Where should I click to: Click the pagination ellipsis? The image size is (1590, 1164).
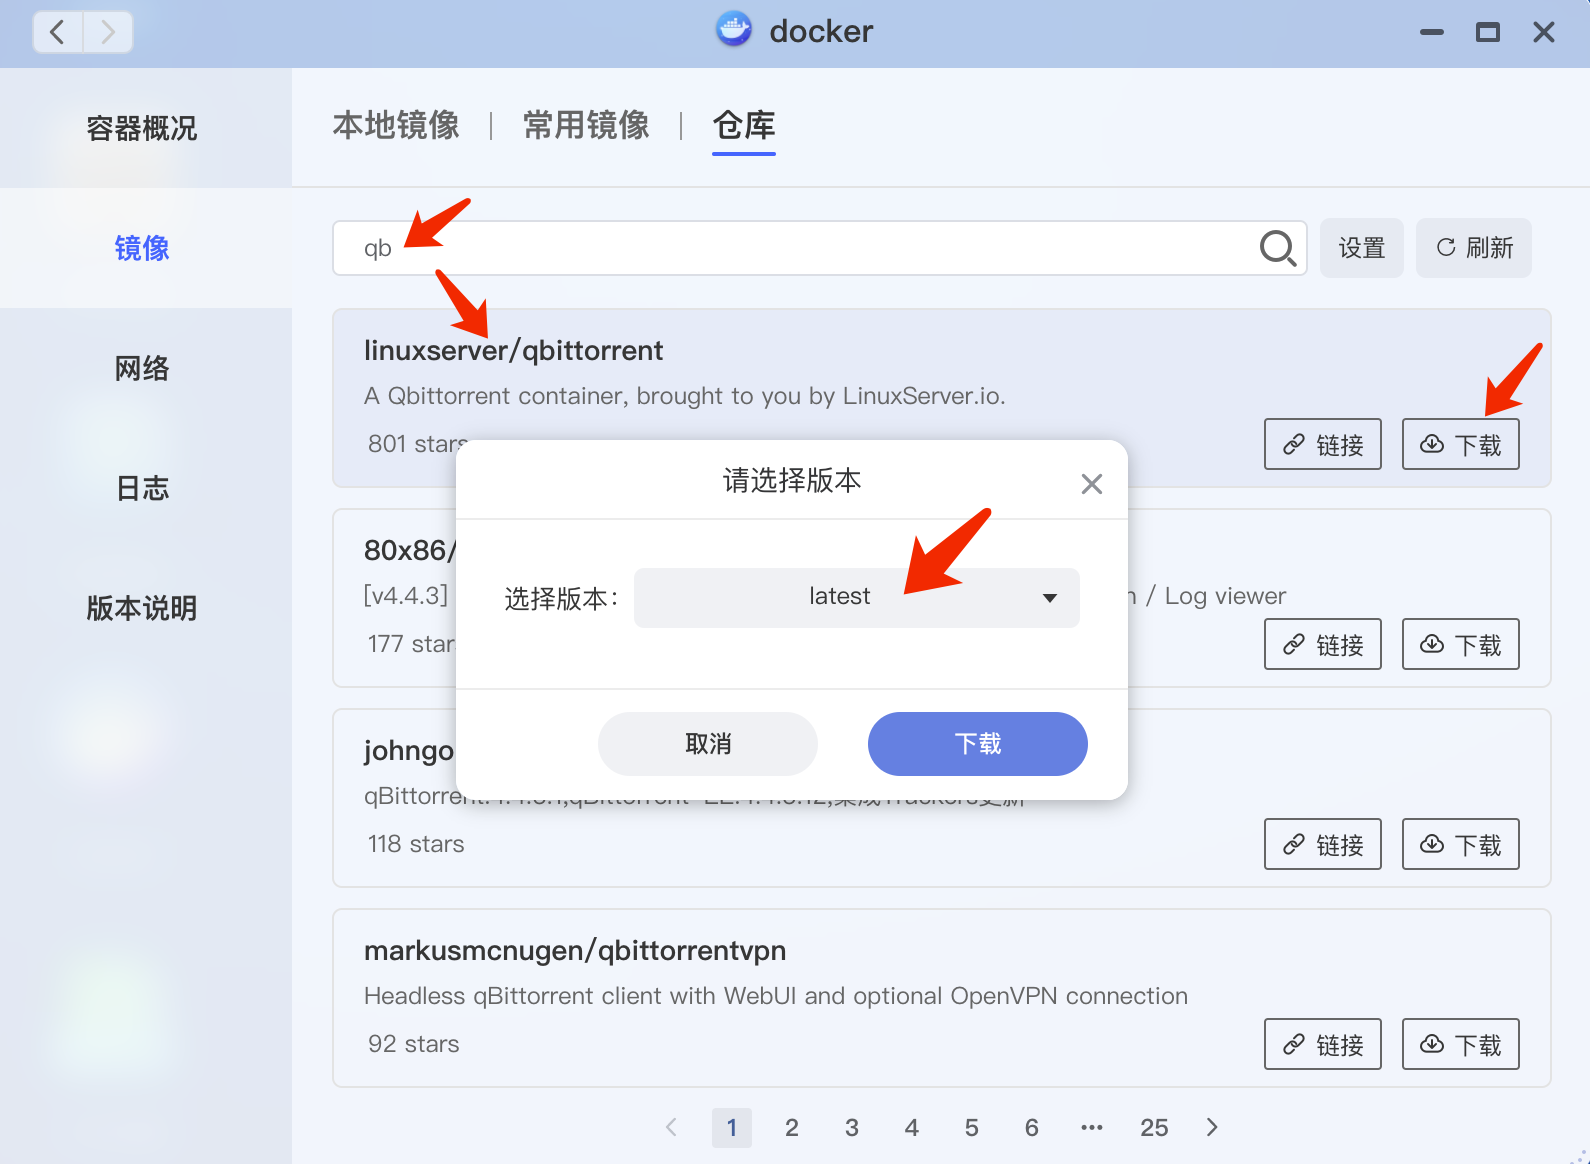point(1092,1128)
